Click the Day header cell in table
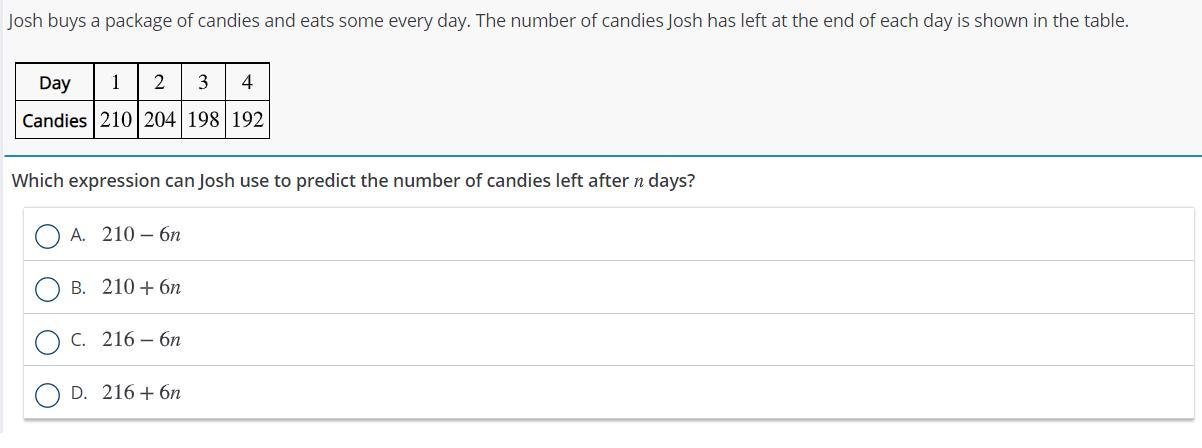The height and width of the screenshot is (448, 1202). click(54, 83)
